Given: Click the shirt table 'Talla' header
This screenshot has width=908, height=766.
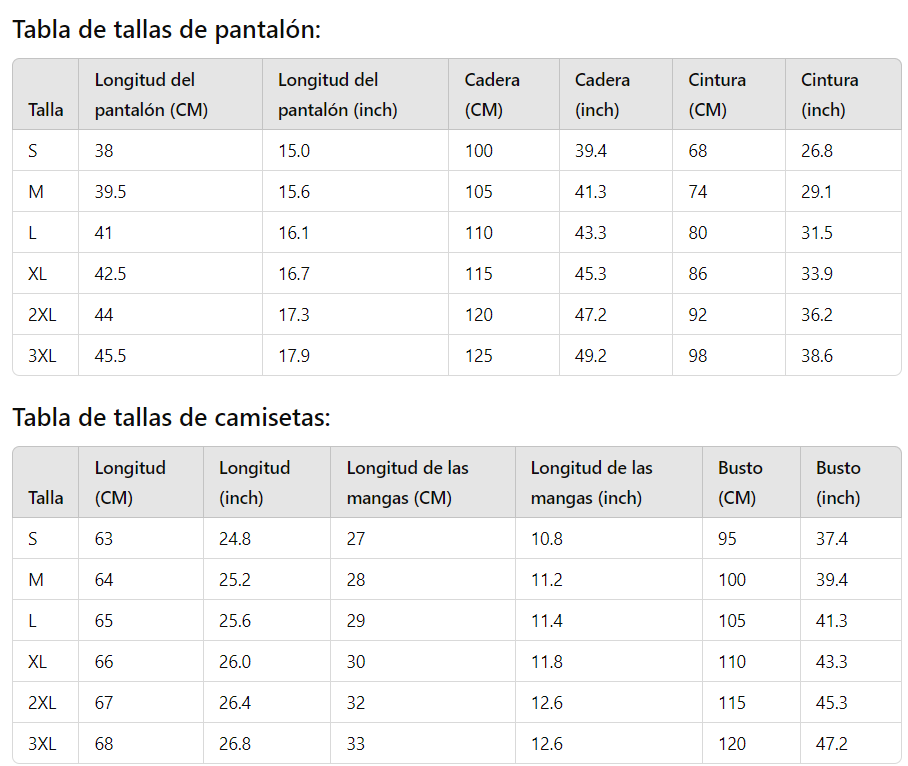Looking at the screenshot, I should 46,497.
